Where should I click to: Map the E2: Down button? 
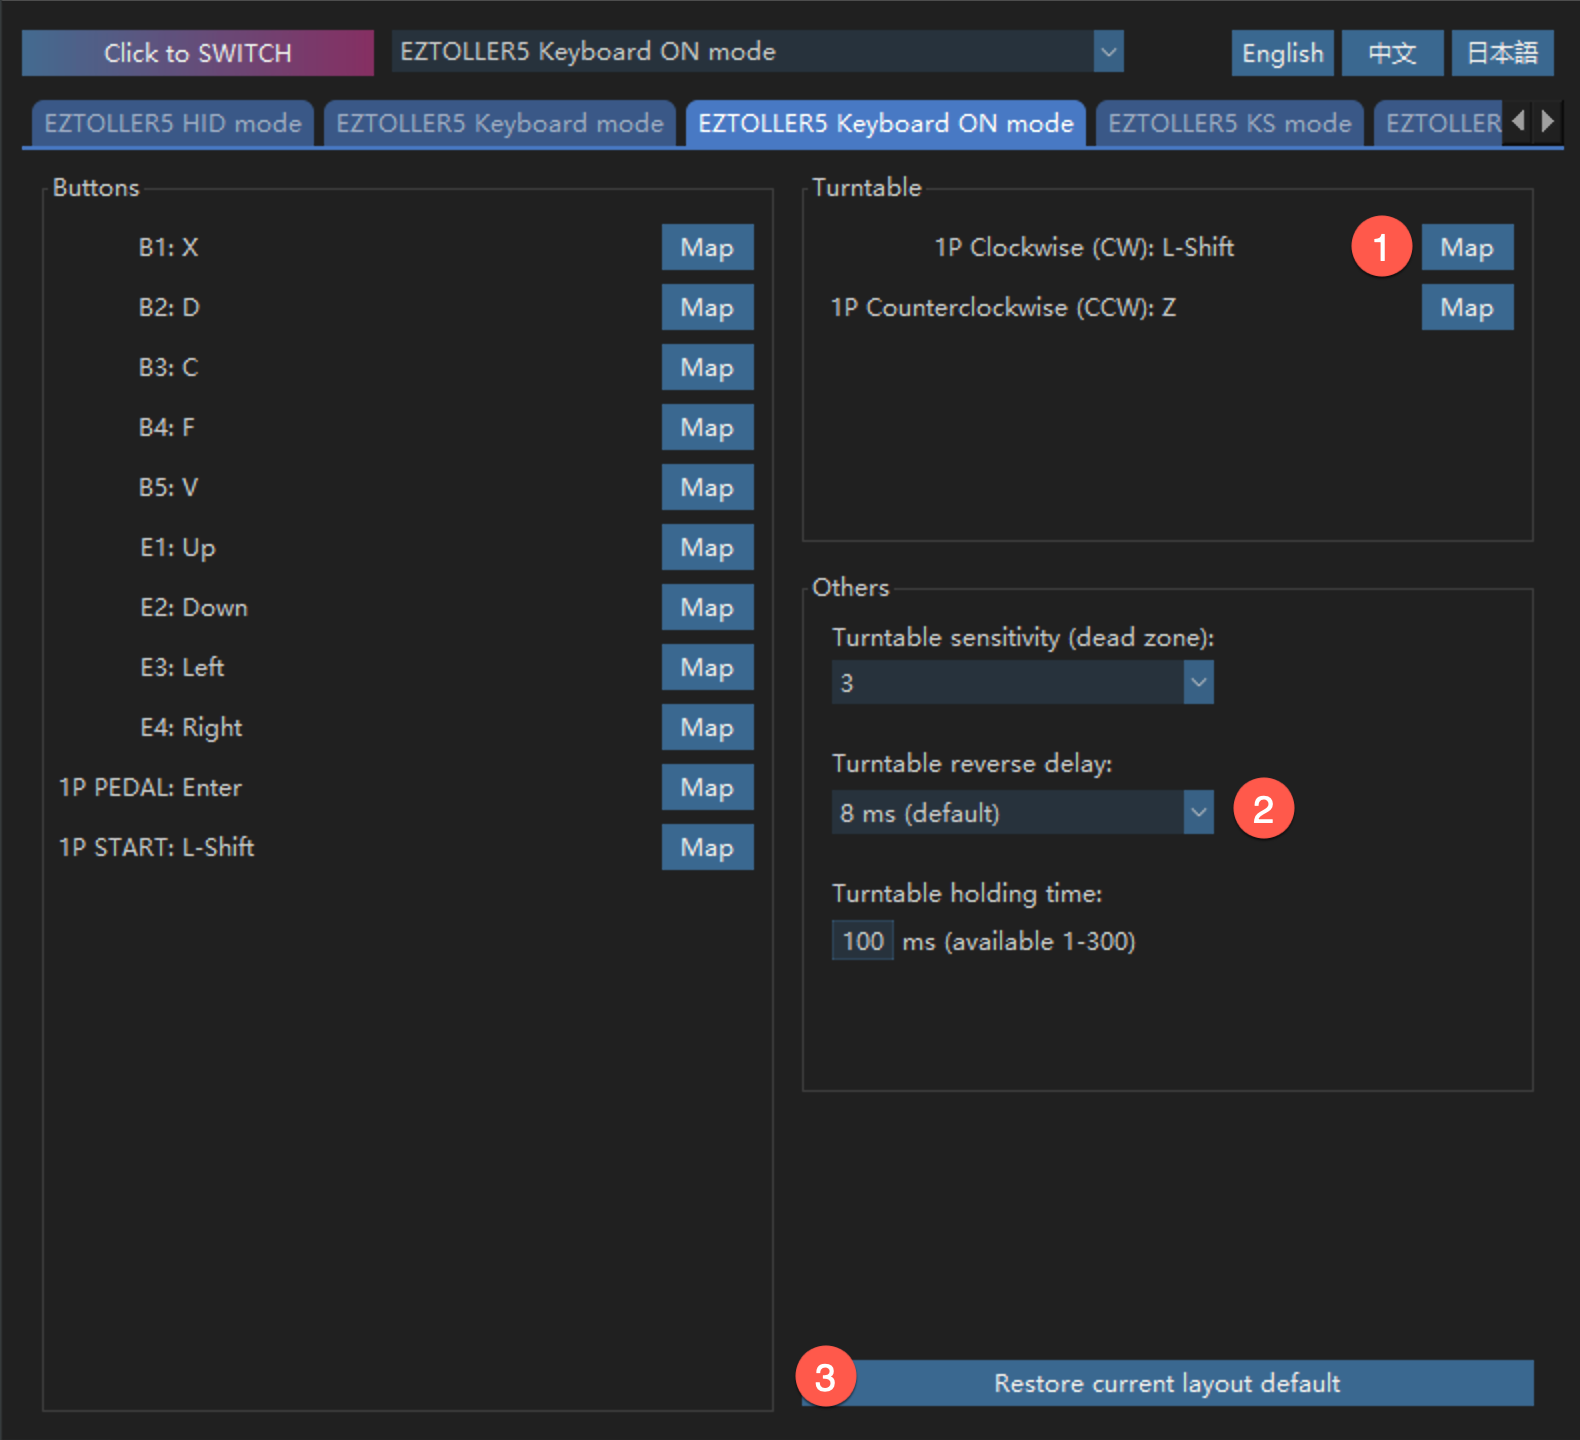tap(707, 607)
